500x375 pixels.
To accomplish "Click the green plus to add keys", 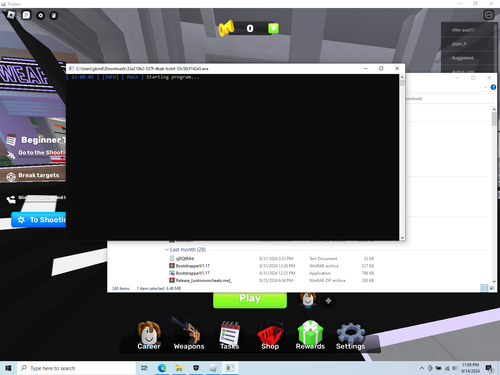I will pyautogui.click(x=273, y=28).
